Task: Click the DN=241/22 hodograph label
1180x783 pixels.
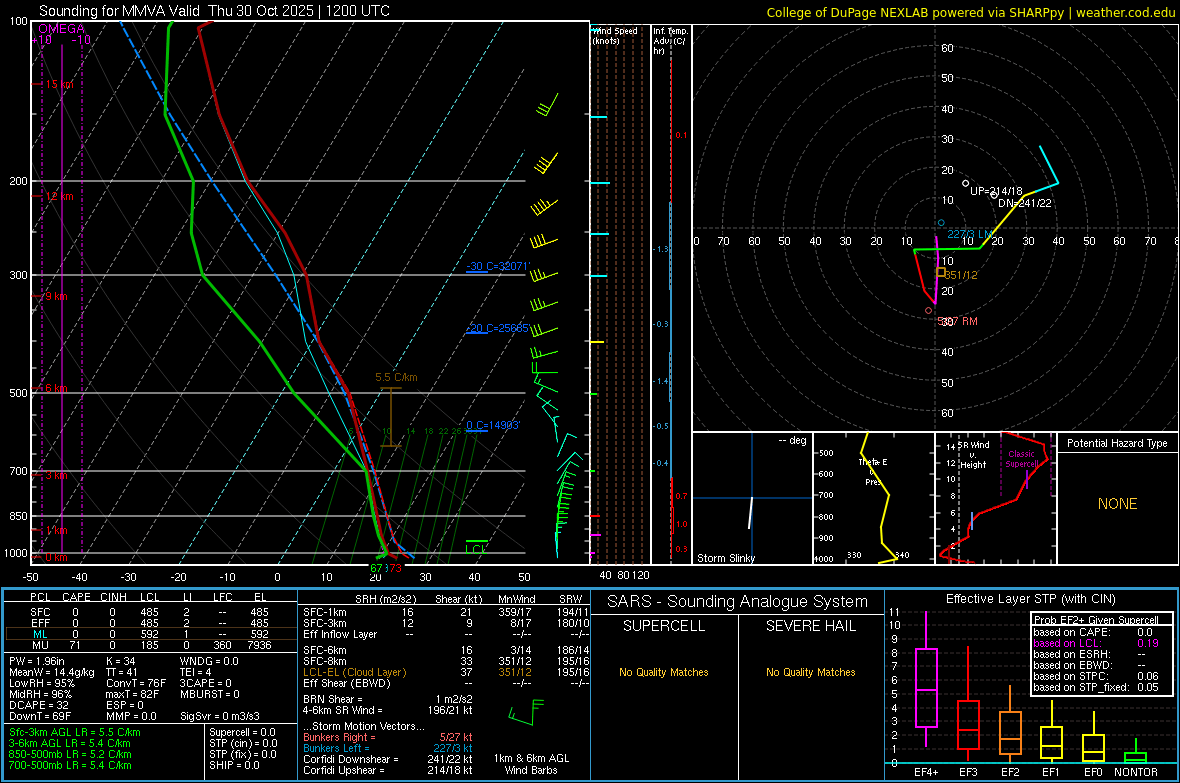Action: [1025, 203]
